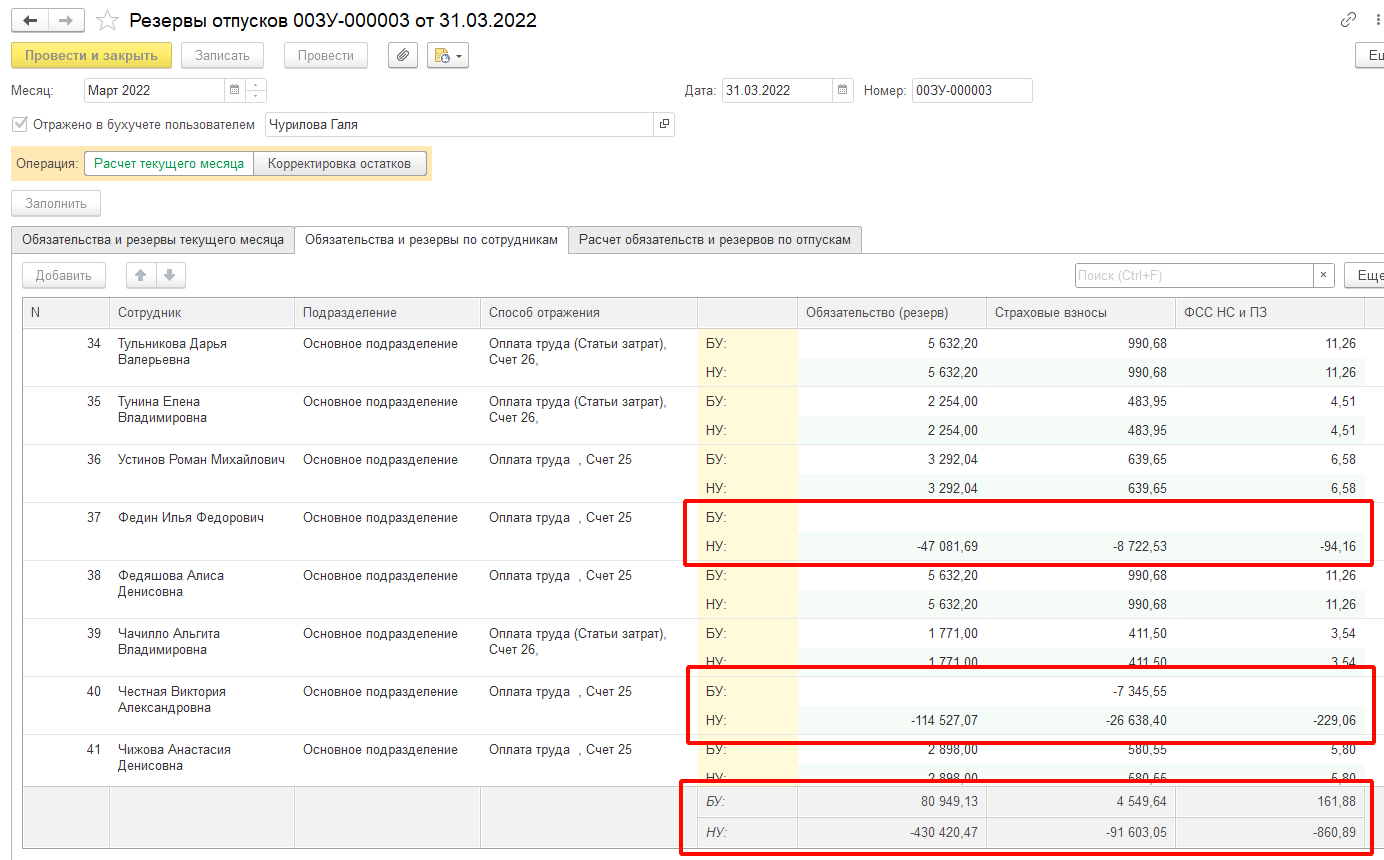This screenshot has height=860, width=1384.
Task: Increase month using stepper up arrow
Action: 256,85
